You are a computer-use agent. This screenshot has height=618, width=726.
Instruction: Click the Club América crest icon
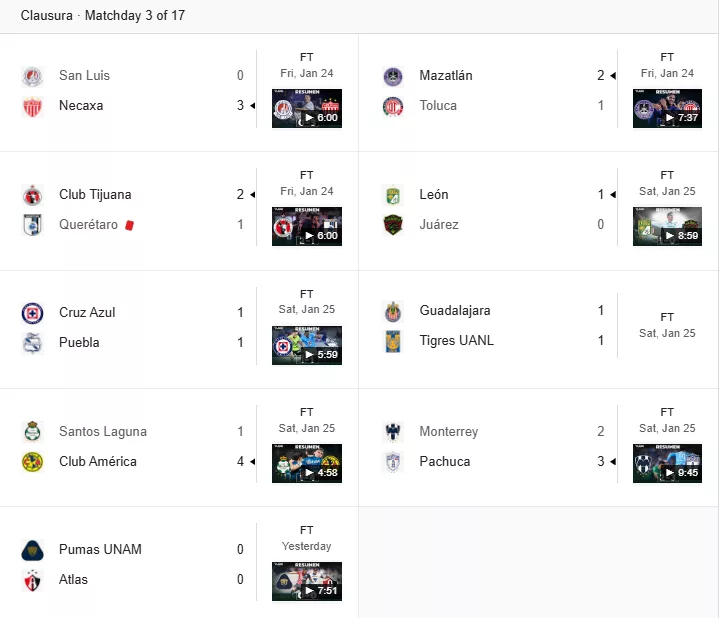pos(32,462)
